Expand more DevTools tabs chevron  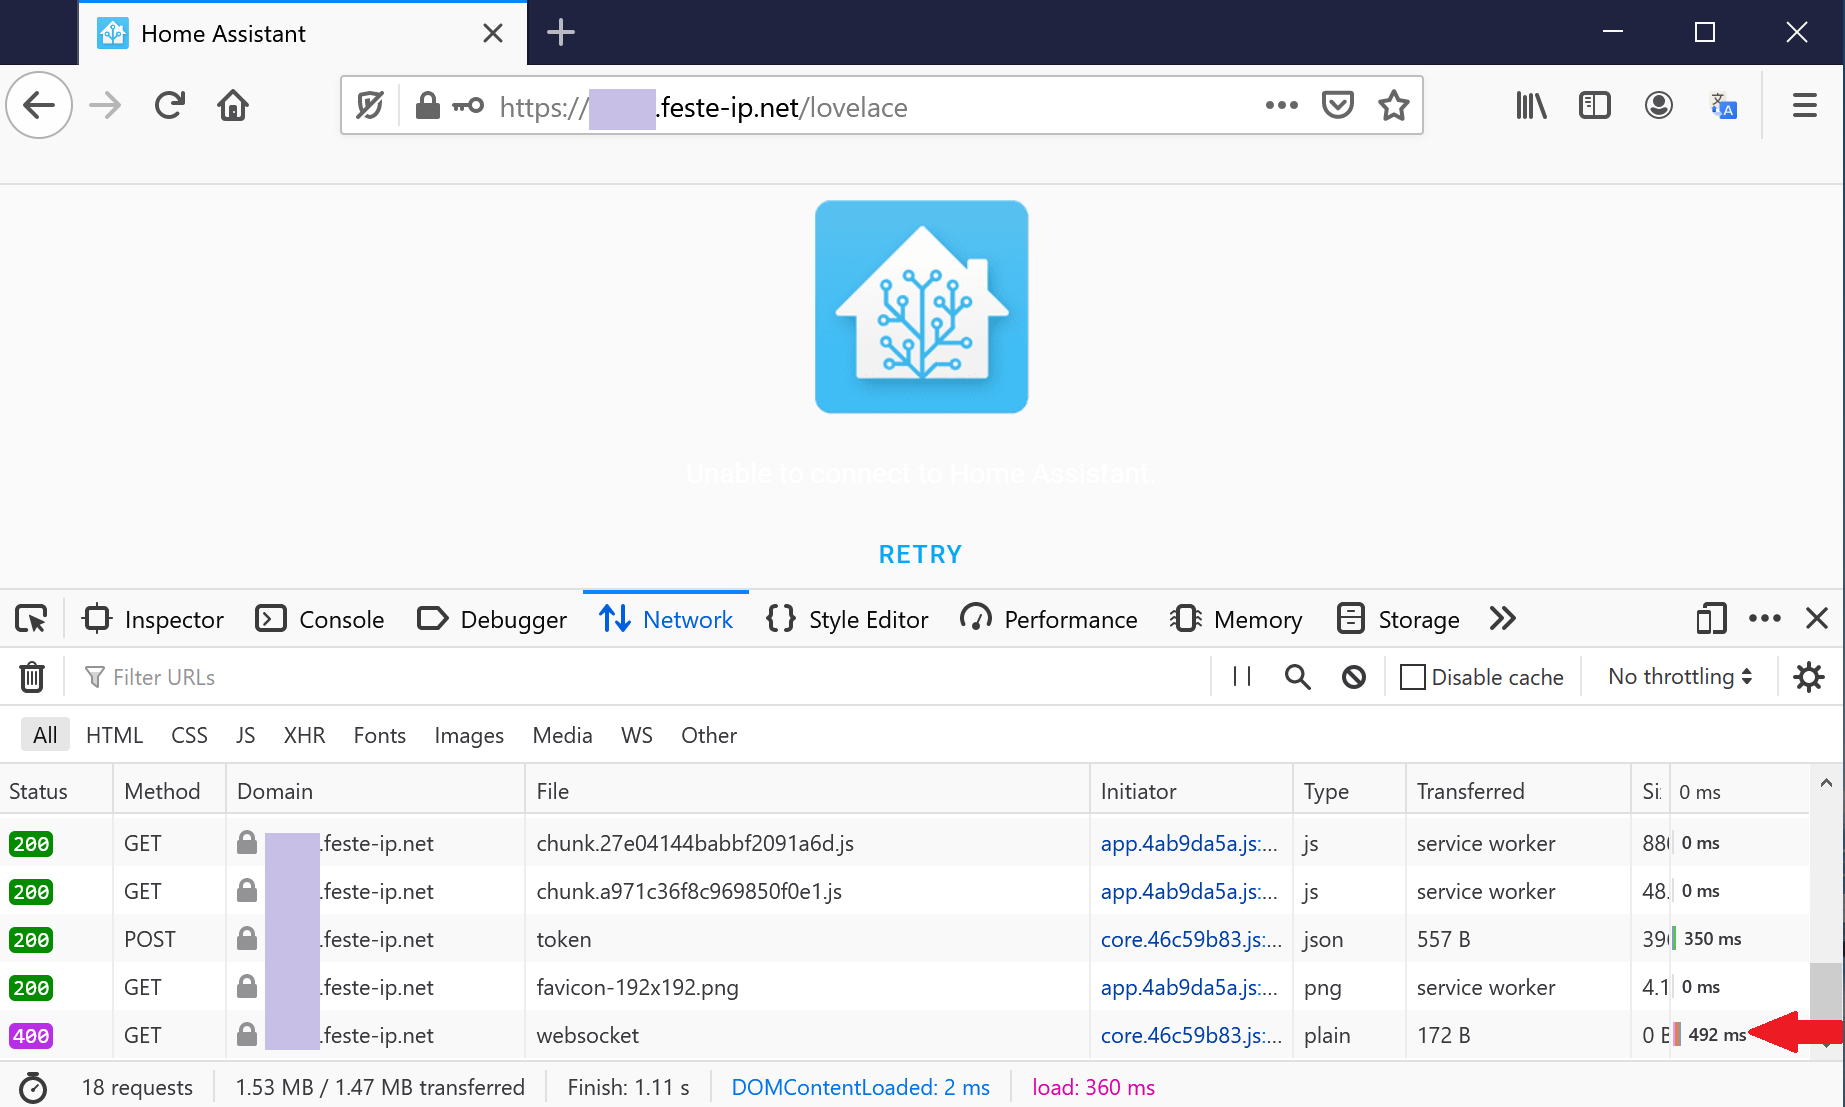point(1502,619)
